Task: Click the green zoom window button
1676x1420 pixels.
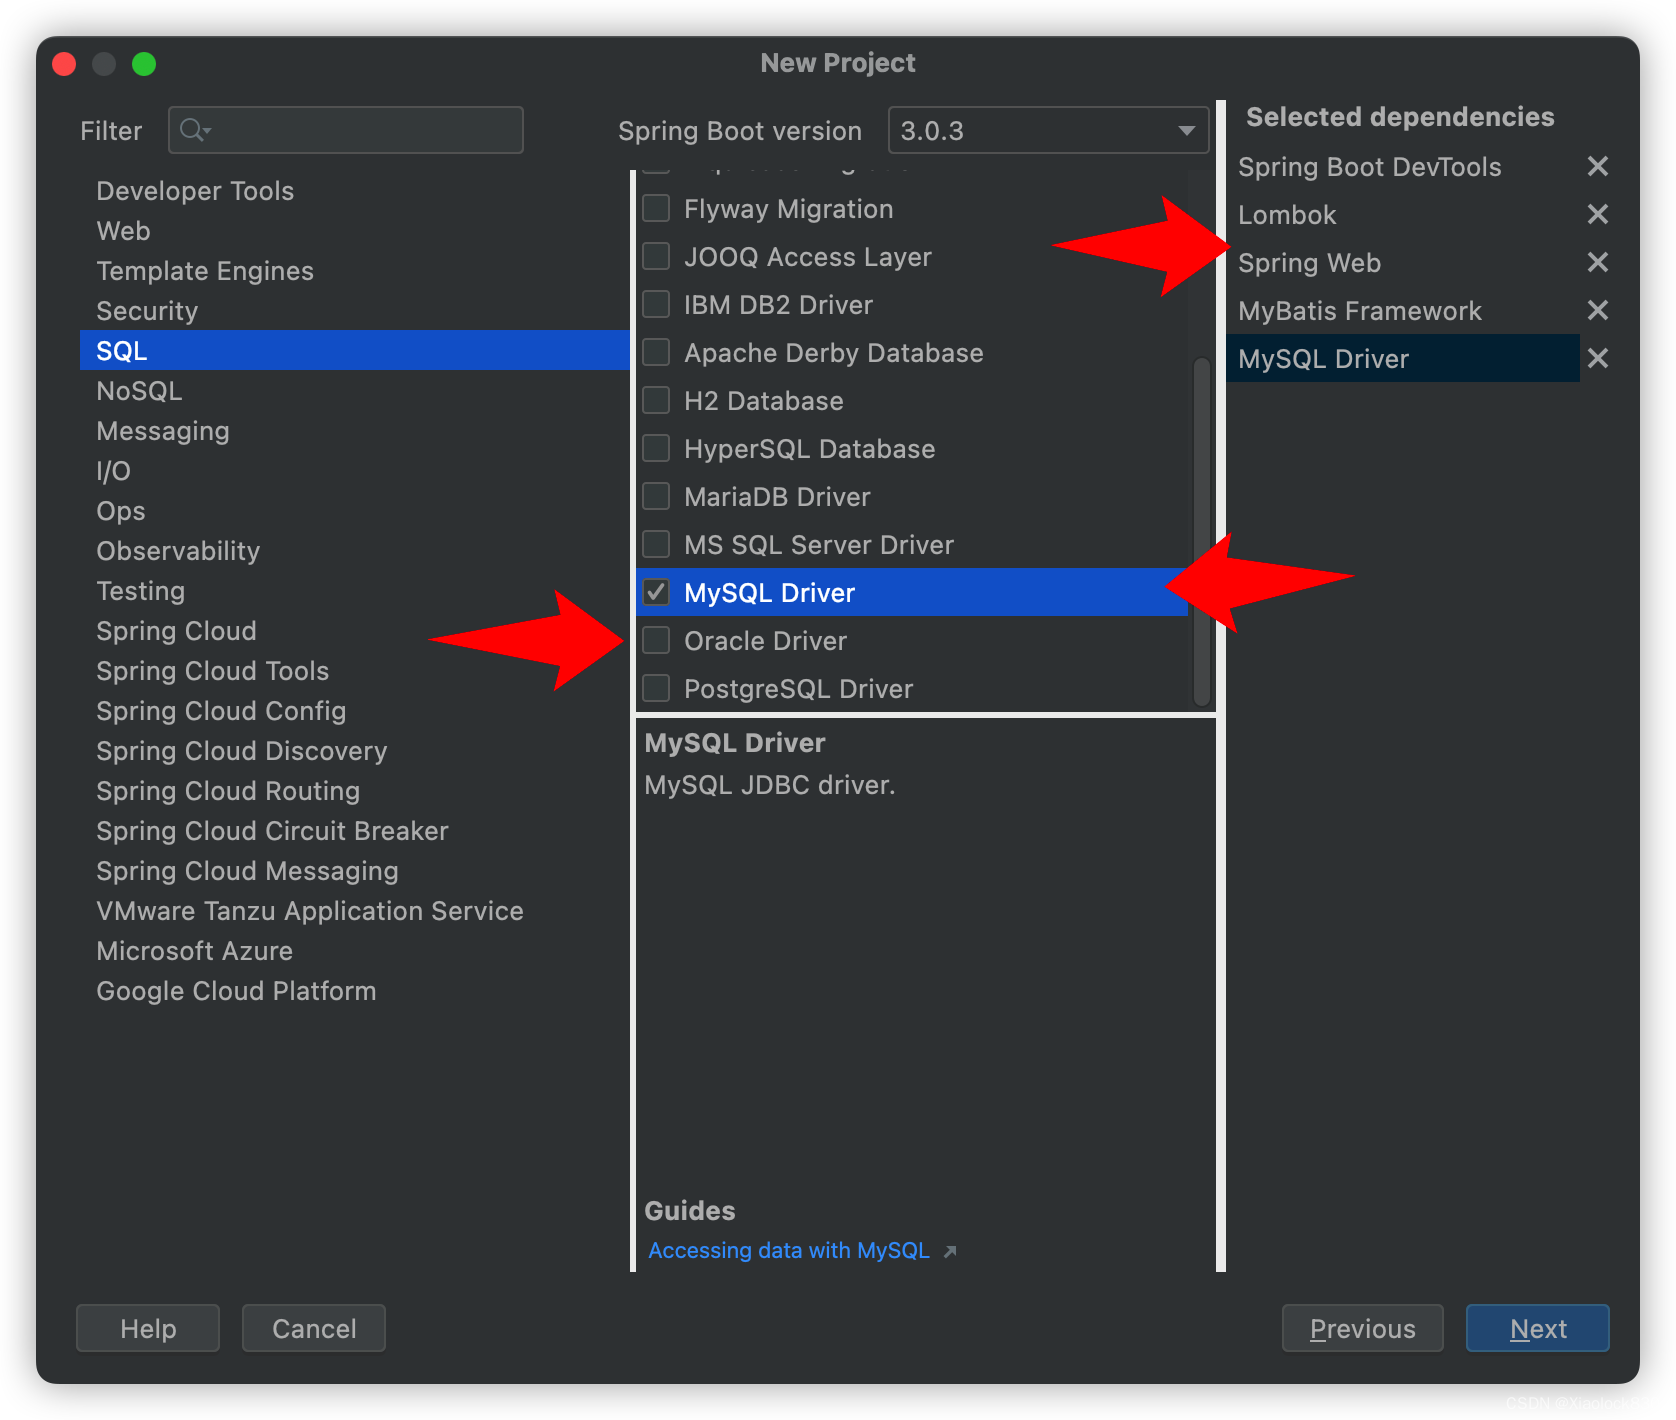Action: pyautogui.click(x=144, y=64)
